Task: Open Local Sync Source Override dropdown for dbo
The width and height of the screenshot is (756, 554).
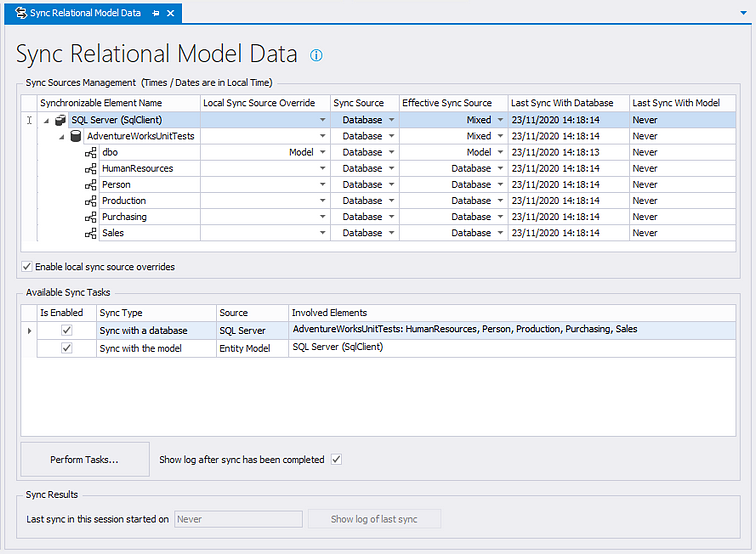Action: click(323, 153)
